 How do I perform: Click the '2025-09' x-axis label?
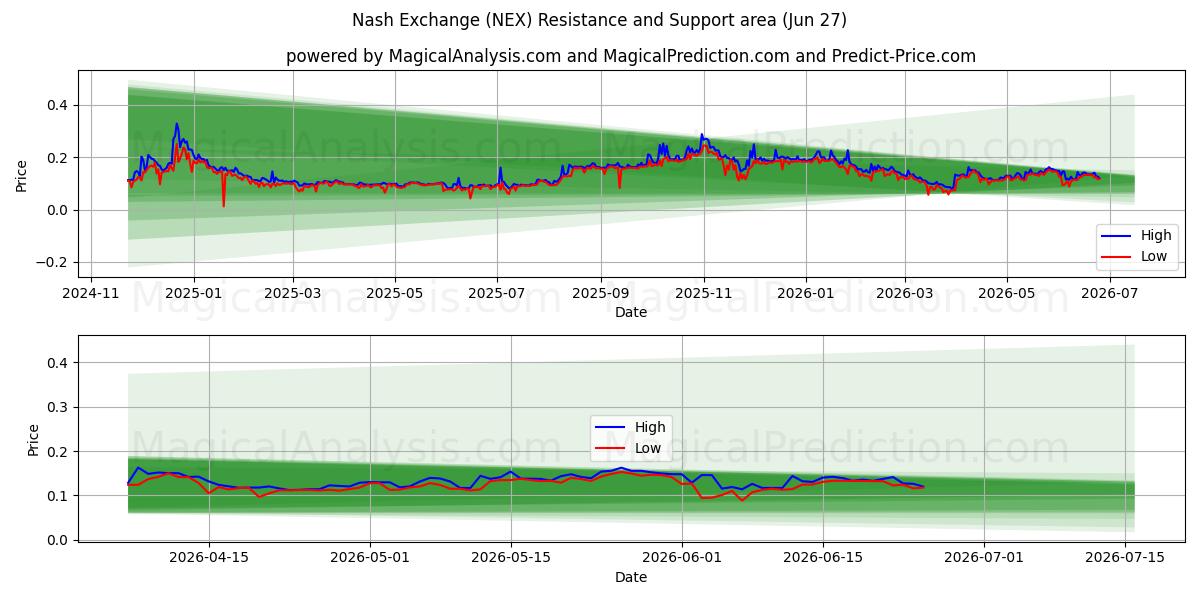601,293
